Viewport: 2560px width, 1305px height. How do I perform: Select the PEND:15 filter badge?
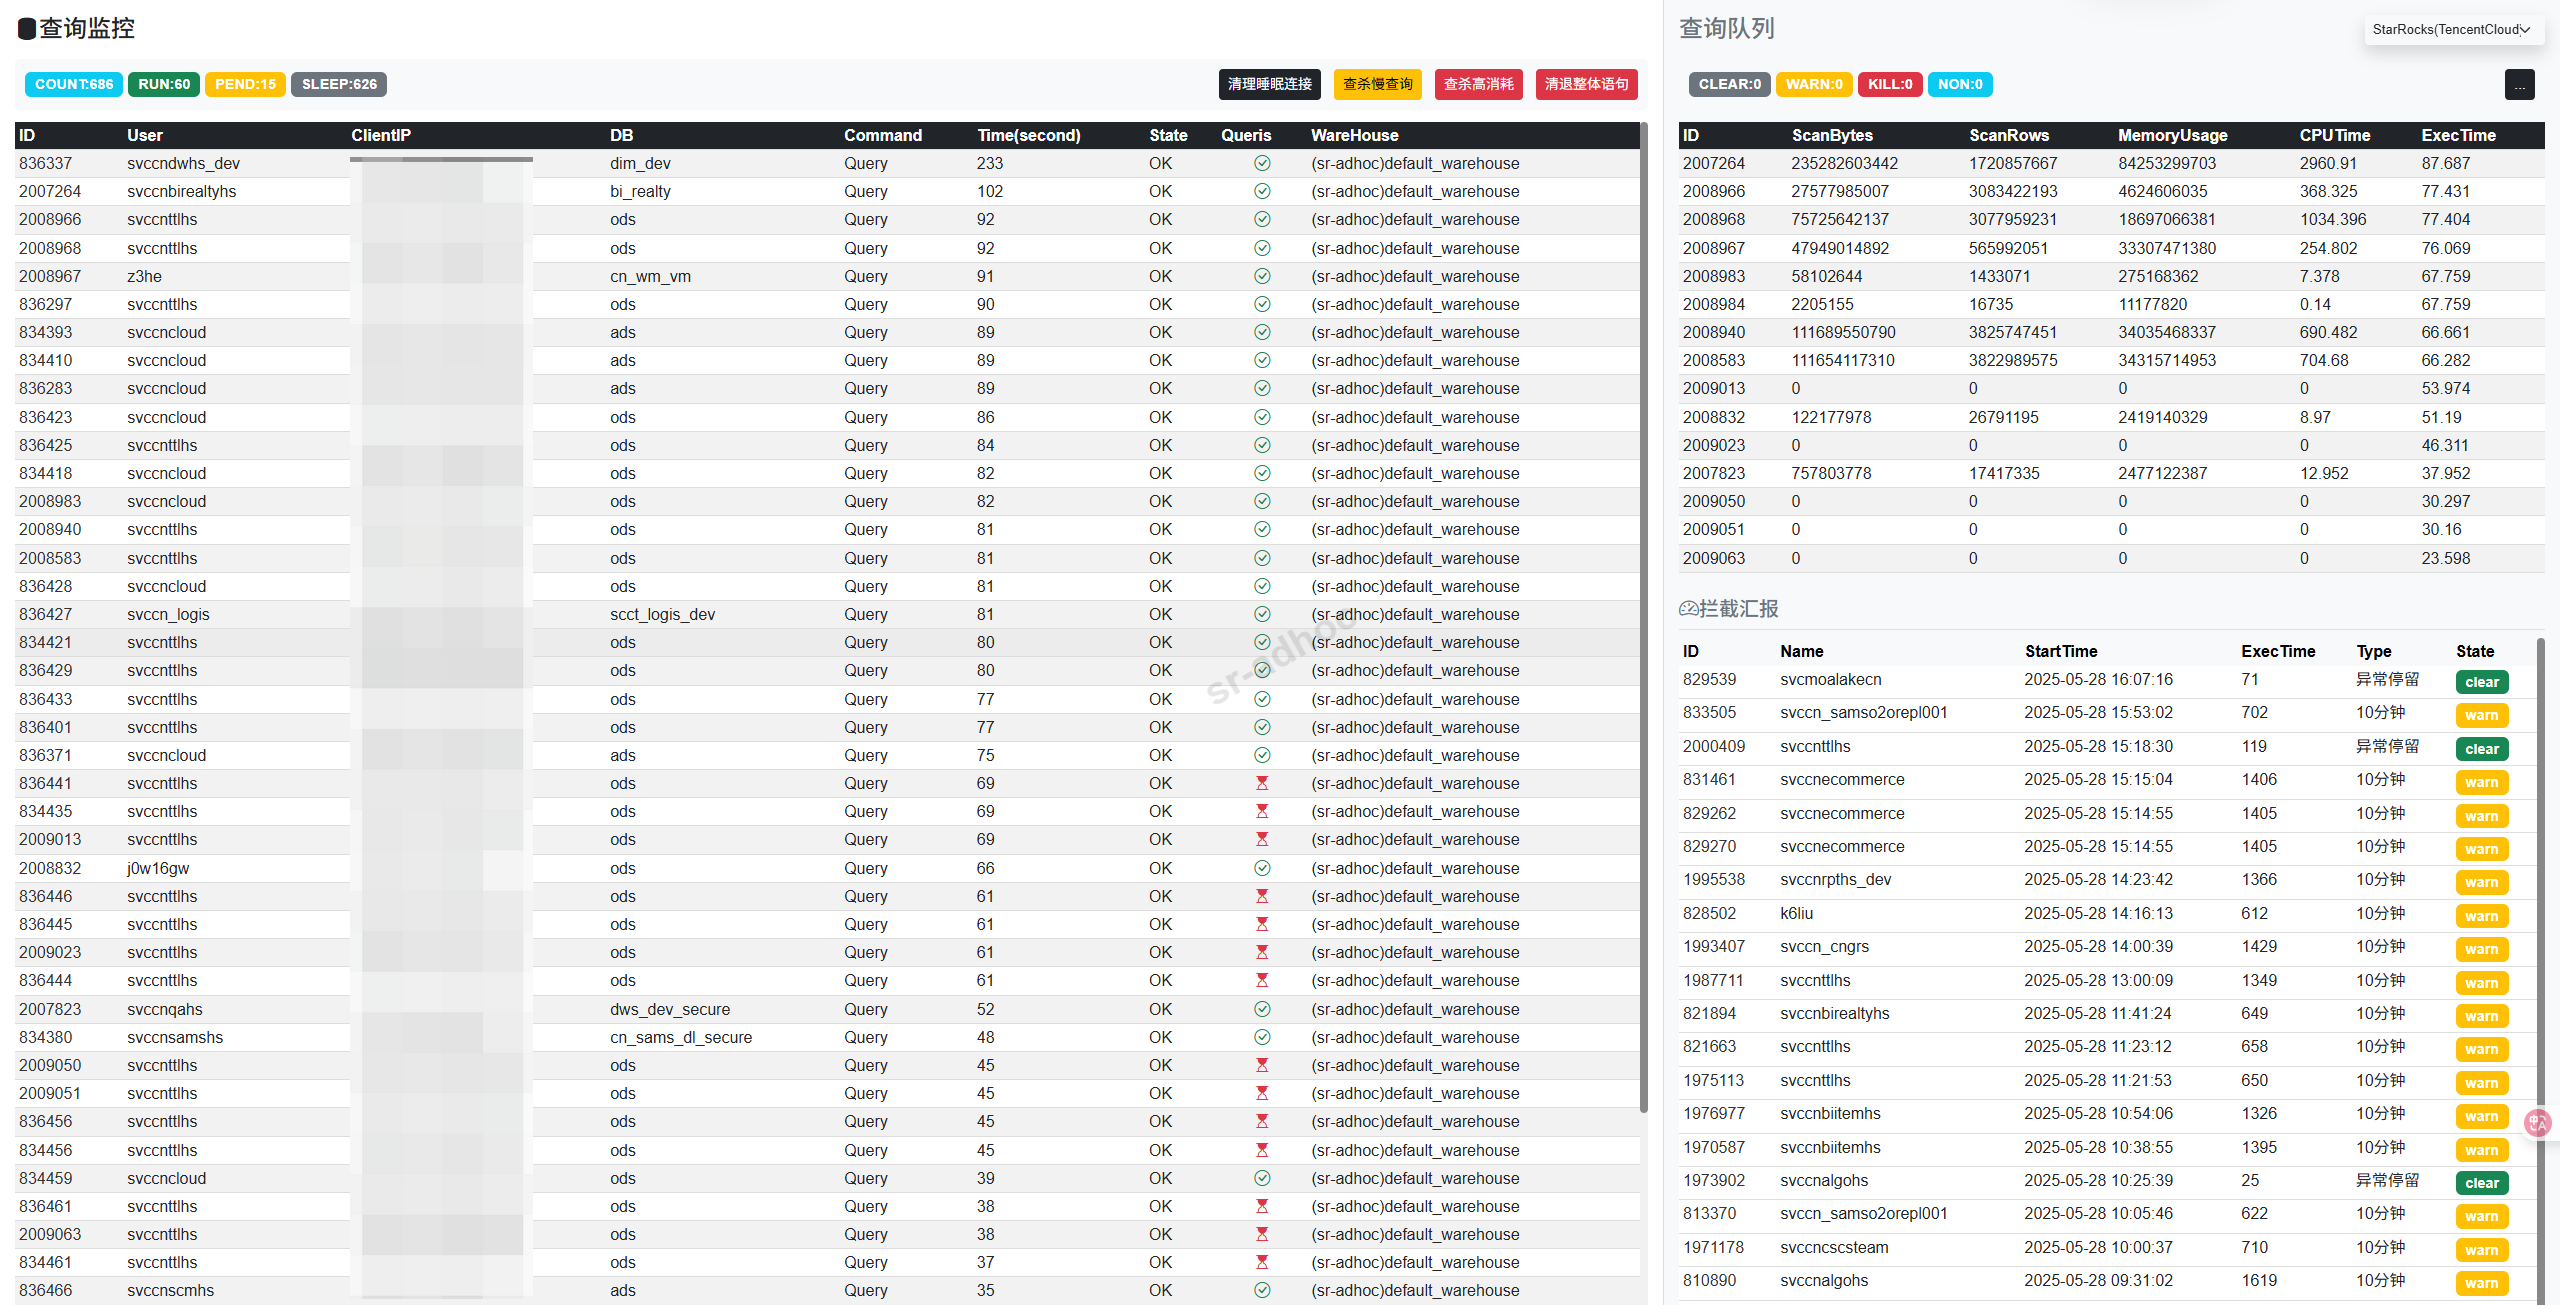pos(245,84)
